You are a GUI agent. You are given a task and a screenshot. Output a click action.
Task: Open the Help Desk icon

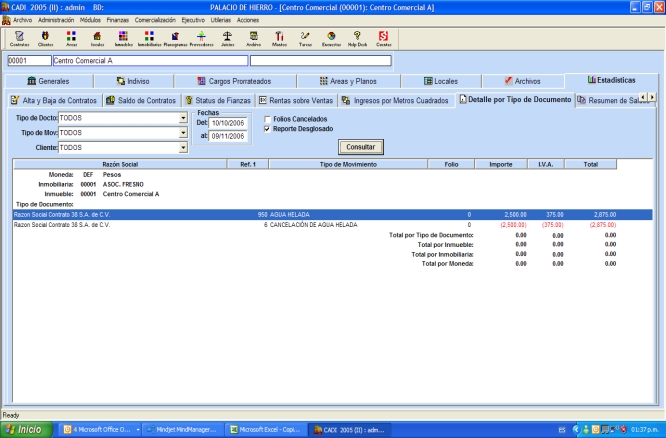[357, 39]
